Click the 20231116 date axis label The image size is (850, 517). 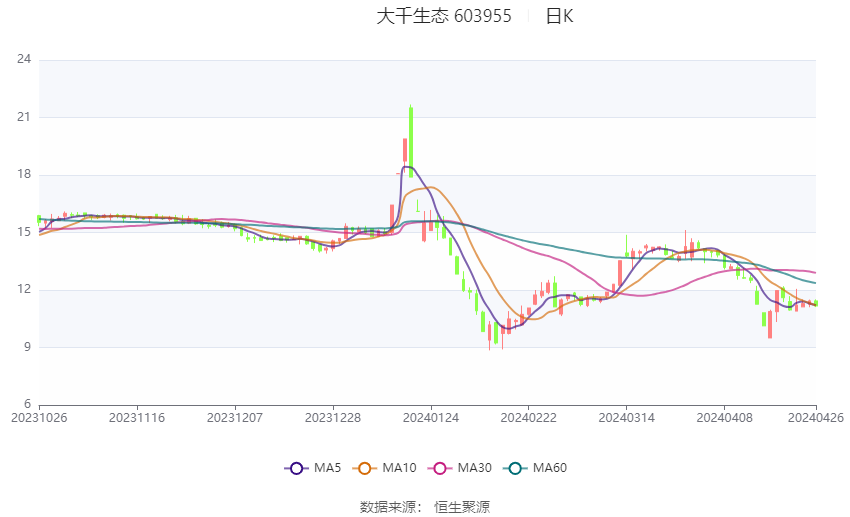tap(137, 418)
